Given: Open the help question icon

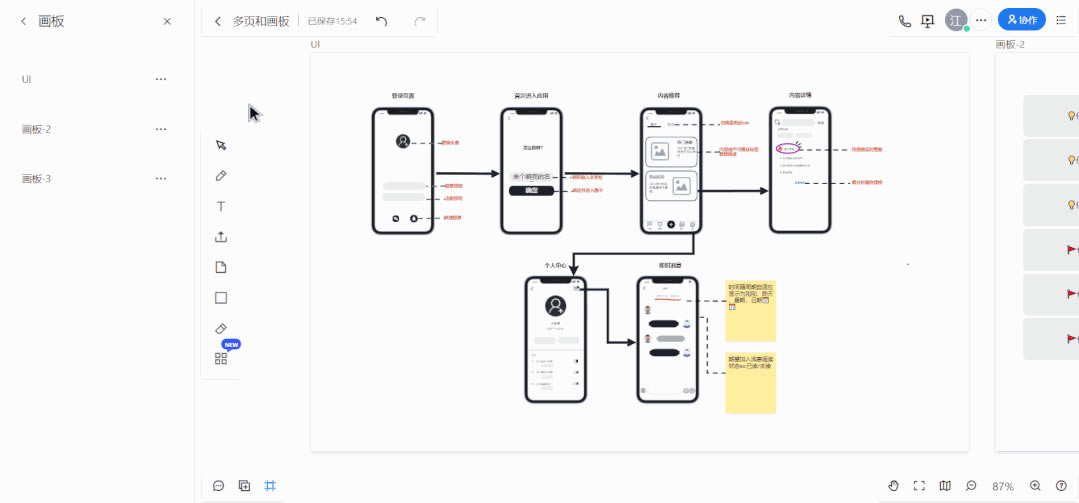Looking at the screenshot, I should click(1061, 486).
